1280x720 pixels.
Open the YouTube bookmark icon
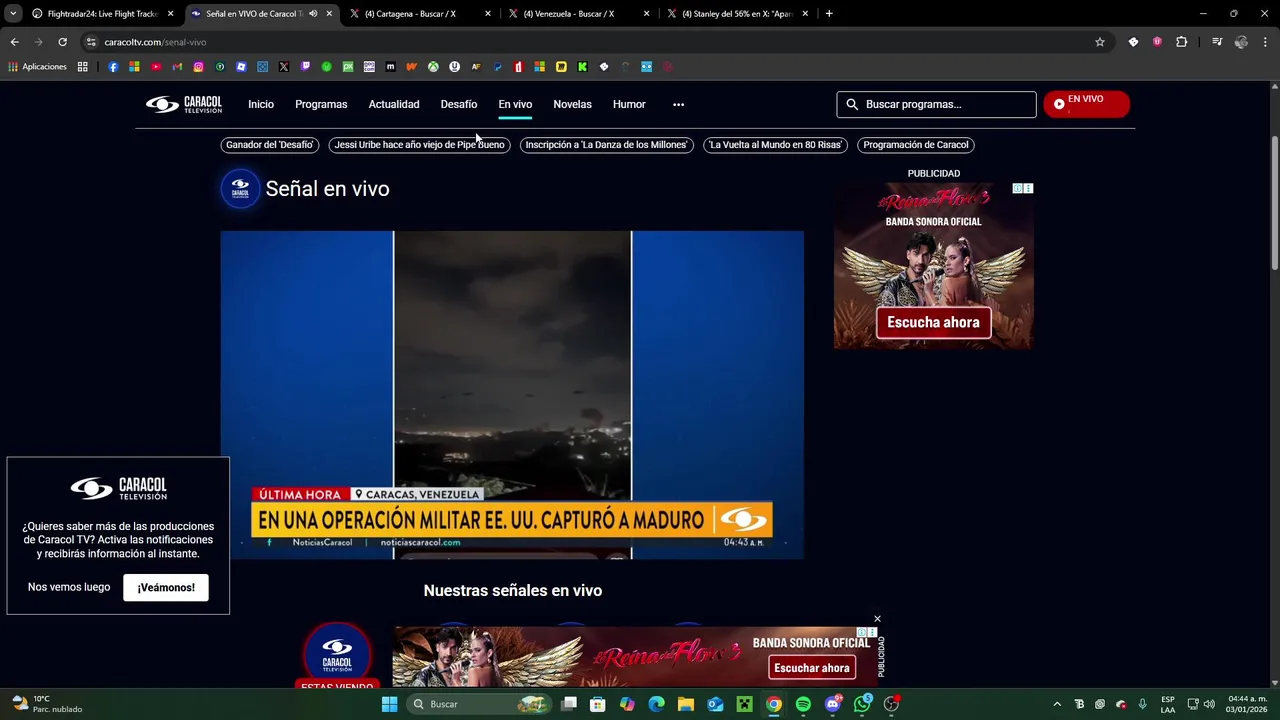click(156, 67)
